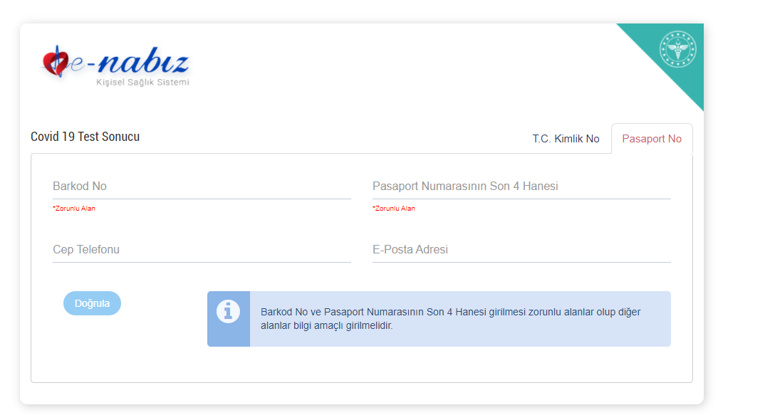770x420 pixels.
Task: Click the E-Posta Adresi placeholder text
Action: [x=410, y=250]
